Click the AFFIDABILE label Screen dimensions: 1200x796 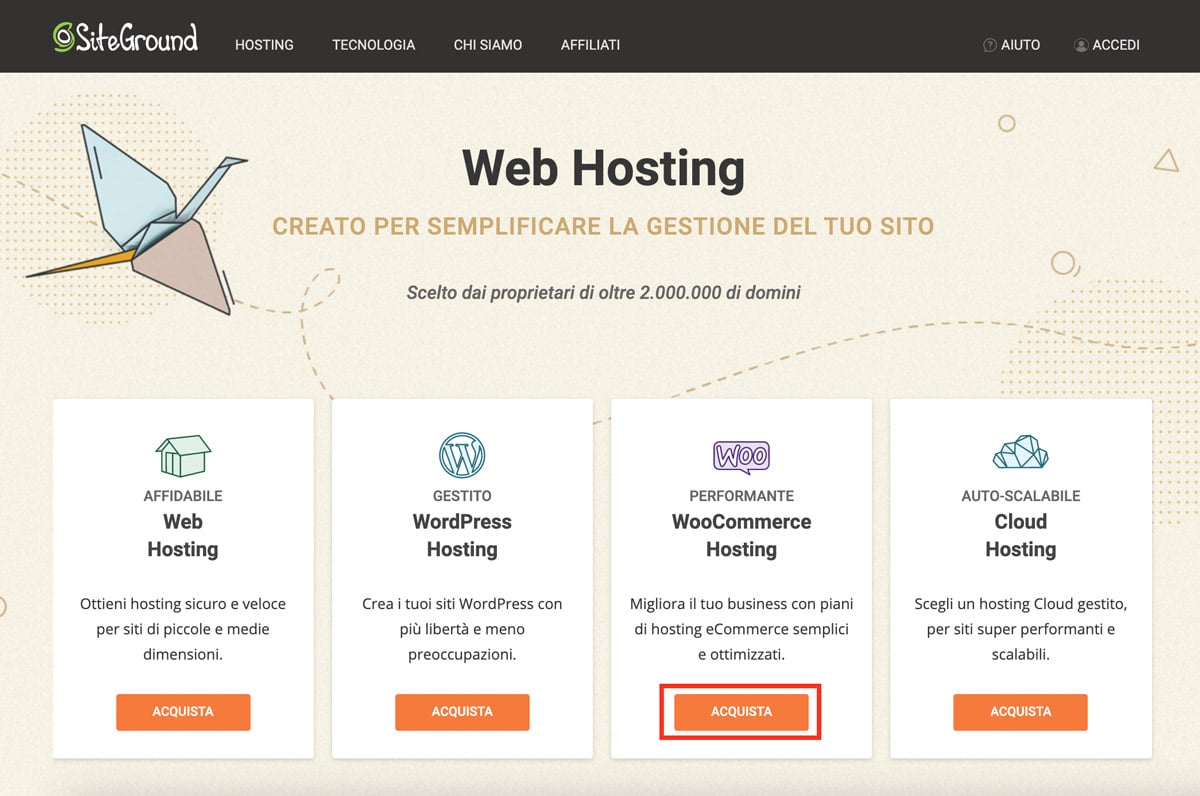click(183, 496)
